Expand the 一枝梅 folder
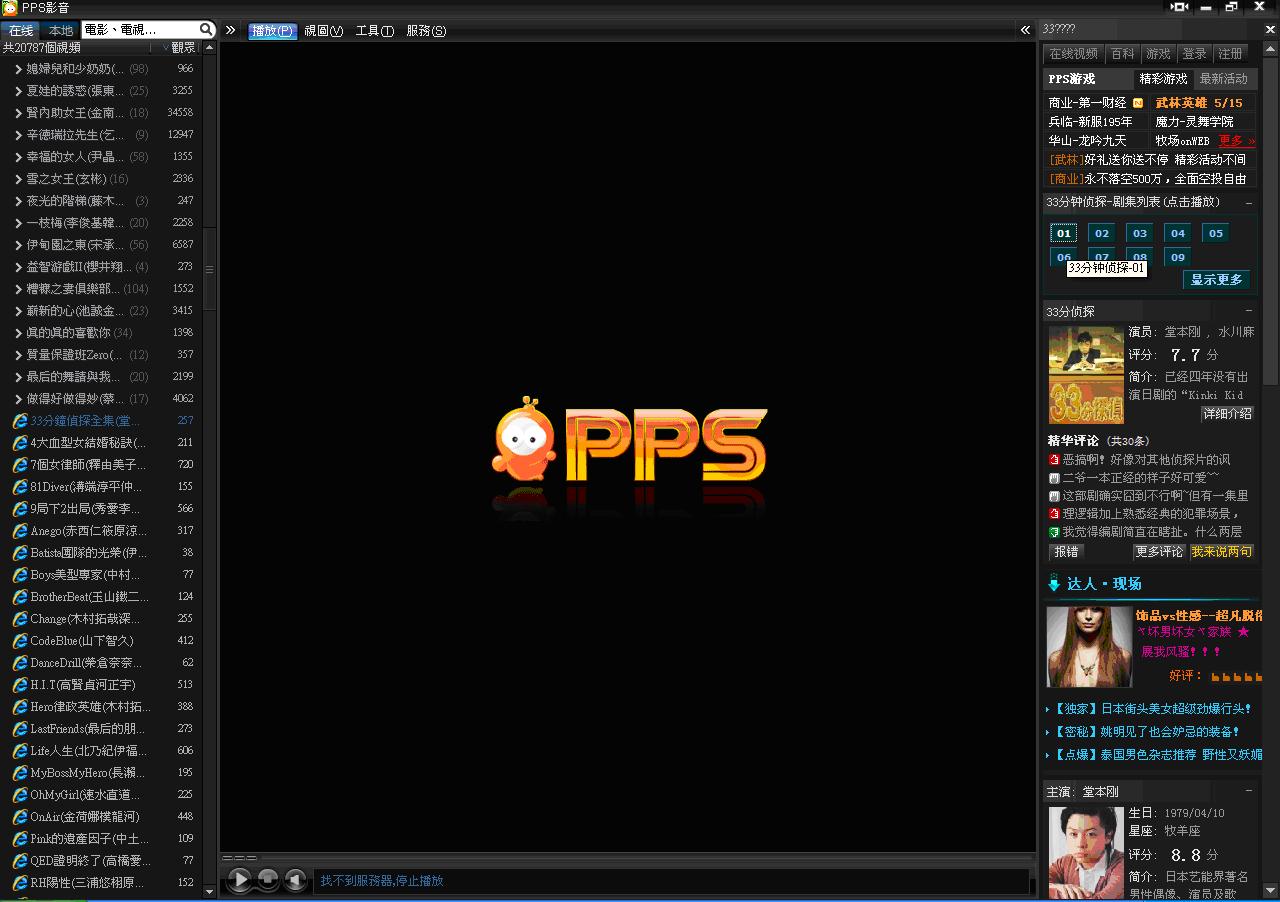Screen dimensions: 1280x902 (18, 223)
